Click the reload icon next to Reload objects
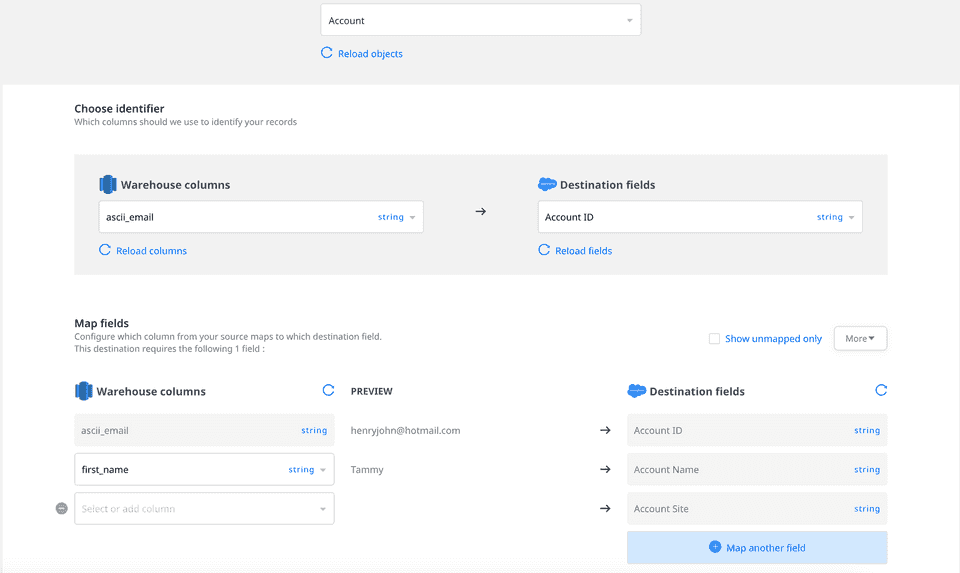Screen dimensions: 960x573 pyautogui.click(x=327, y=53)
